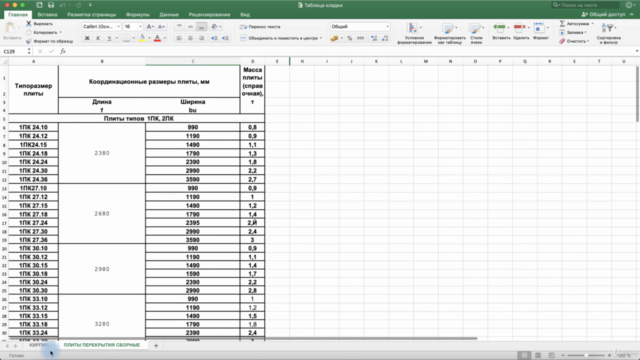Open Format as Table (Форматировать как таблицу)
640x360 pixels.
[x=449, y=33]
